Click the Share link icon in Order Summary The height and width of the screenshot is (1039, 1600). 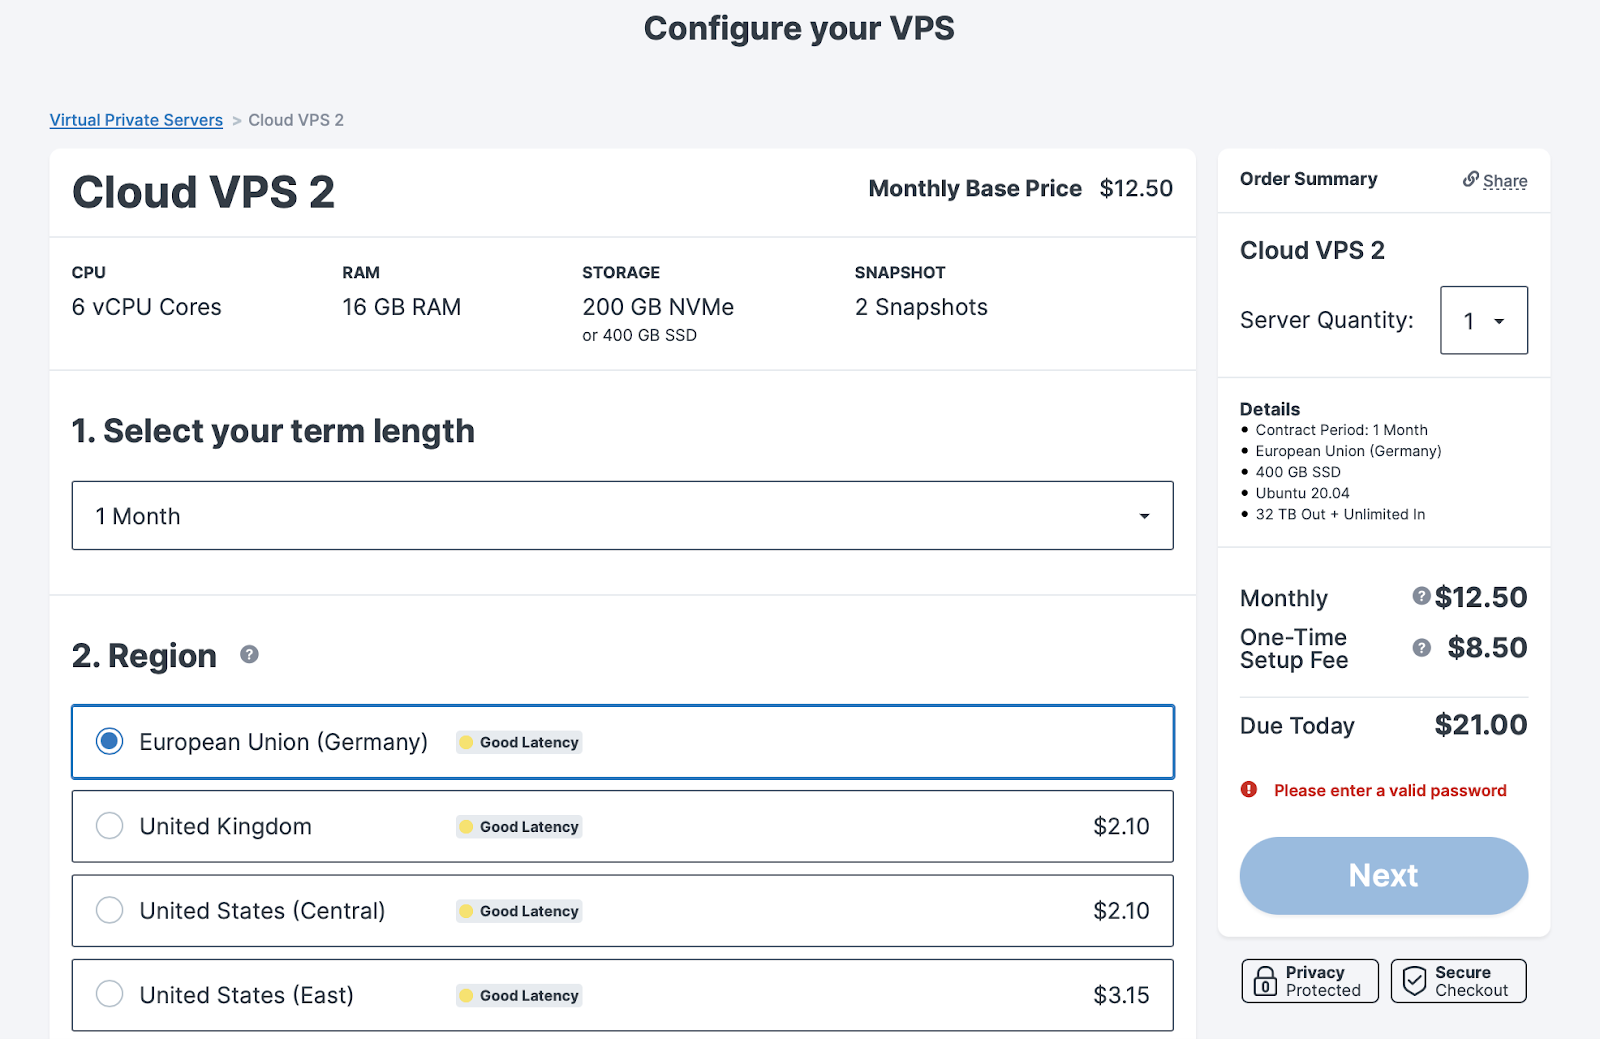(1470, 179)
